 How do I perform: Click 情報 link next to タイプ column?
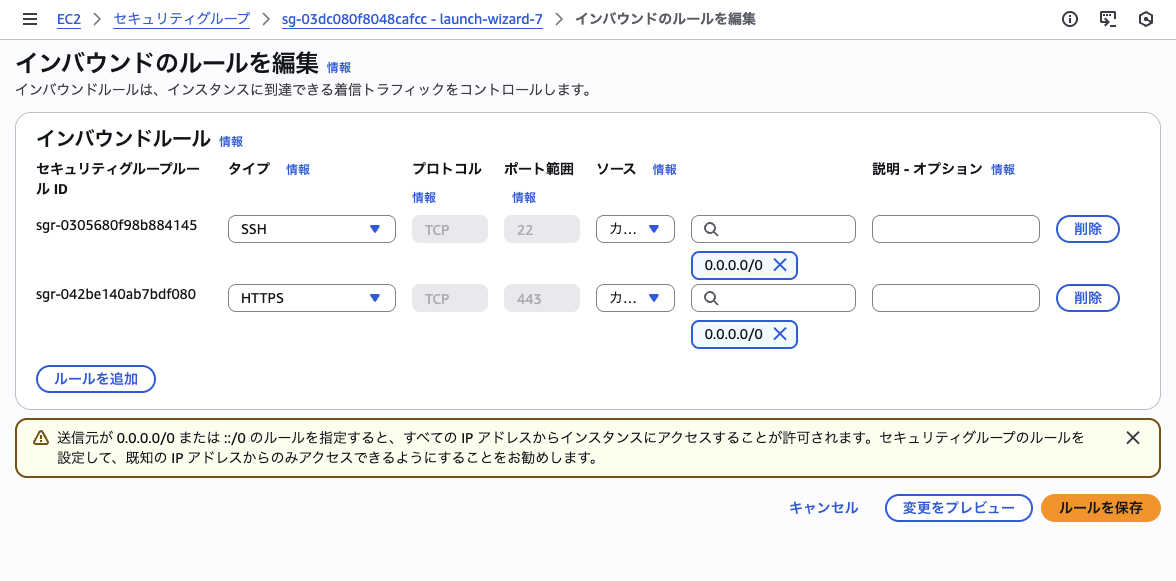(298, 169)
